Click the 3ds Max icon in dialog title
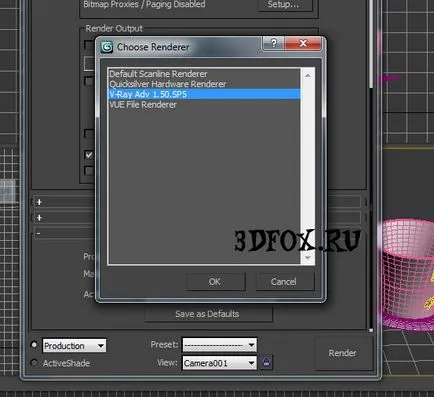The image size is (434, 397). (x=107, y=47)
